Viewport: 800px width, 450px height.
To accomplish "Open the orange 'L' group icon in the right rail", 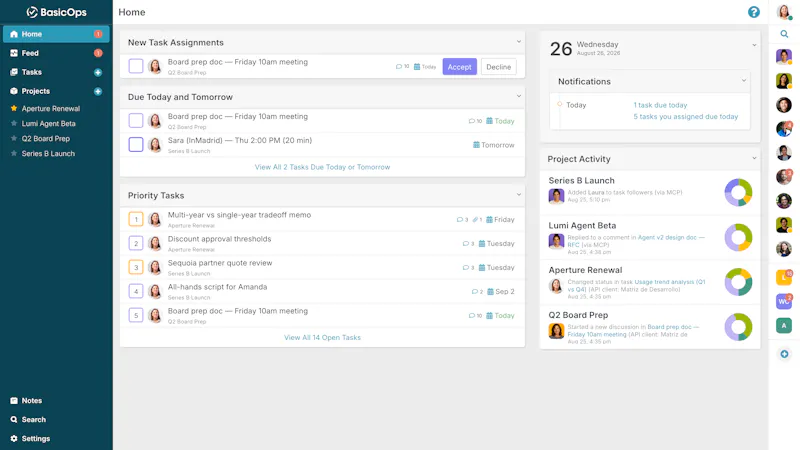I will pos(784,277).
